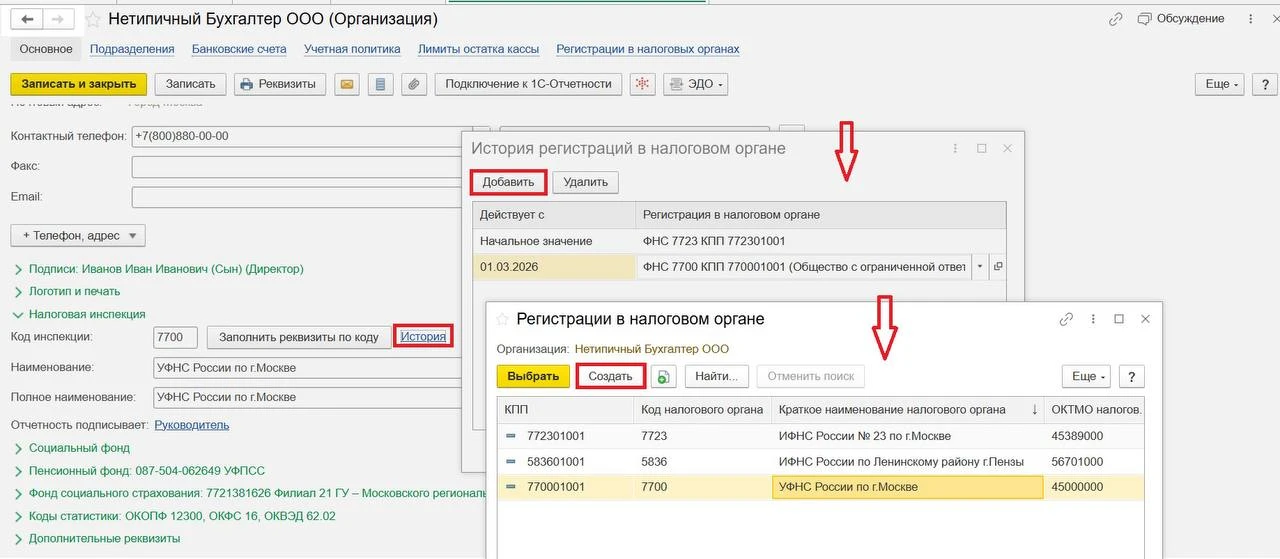Click the document list icon in toolbar

(380, 84)
